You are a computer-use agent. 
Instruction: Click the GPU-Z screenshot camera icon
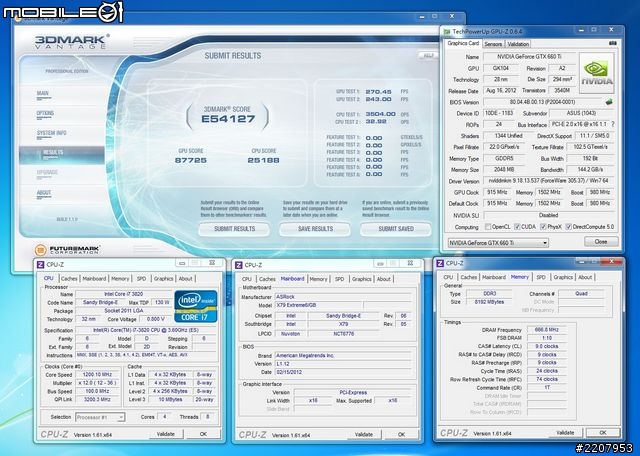[612, 43]
